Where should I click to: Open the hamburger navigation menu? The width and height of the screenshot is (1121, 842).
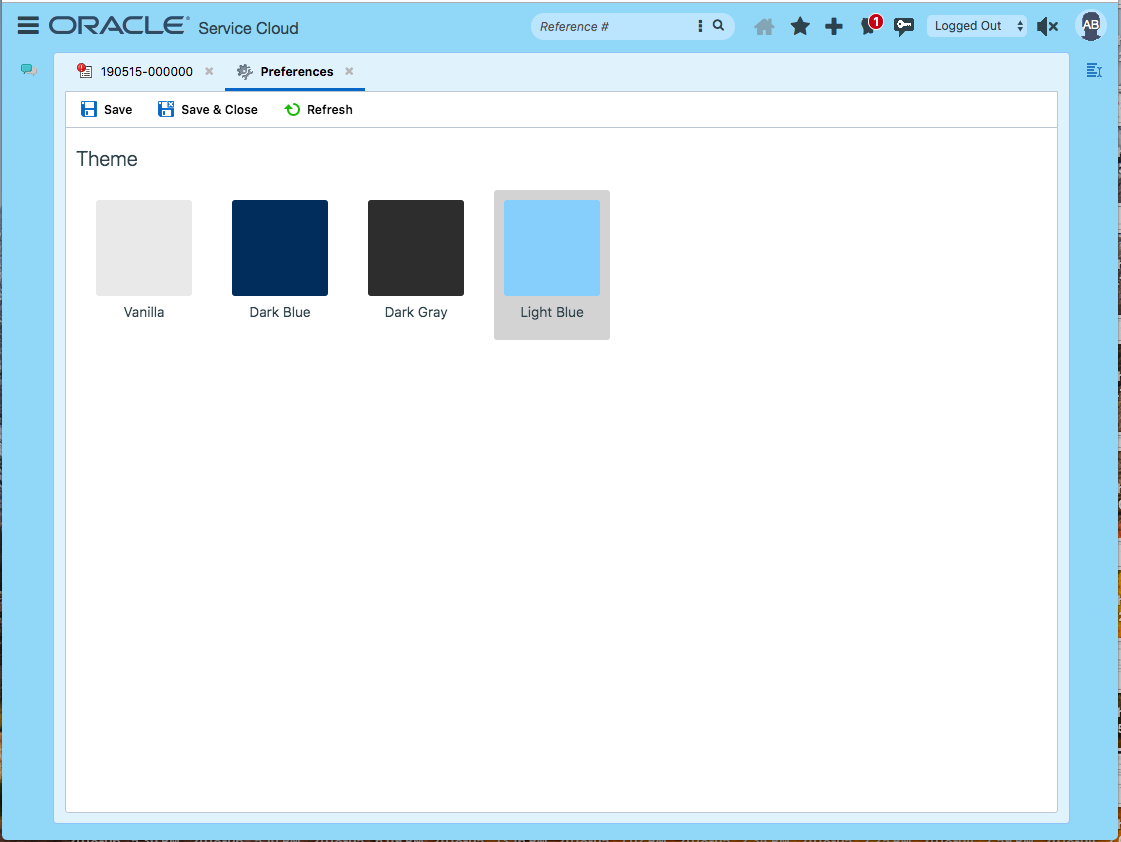(x=28, y=26)
